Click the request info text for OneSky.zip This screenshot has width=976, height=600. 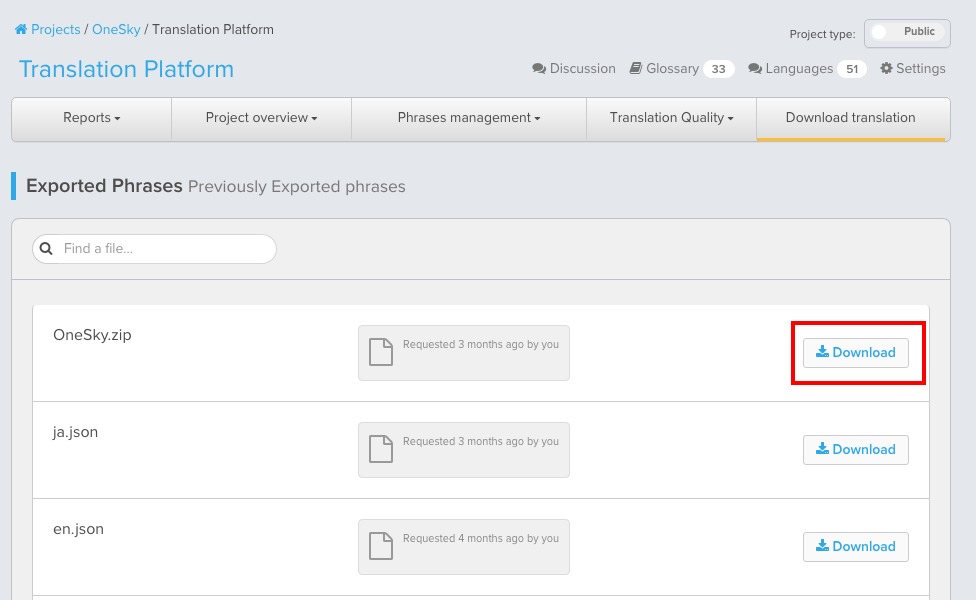tap(481, 344)
